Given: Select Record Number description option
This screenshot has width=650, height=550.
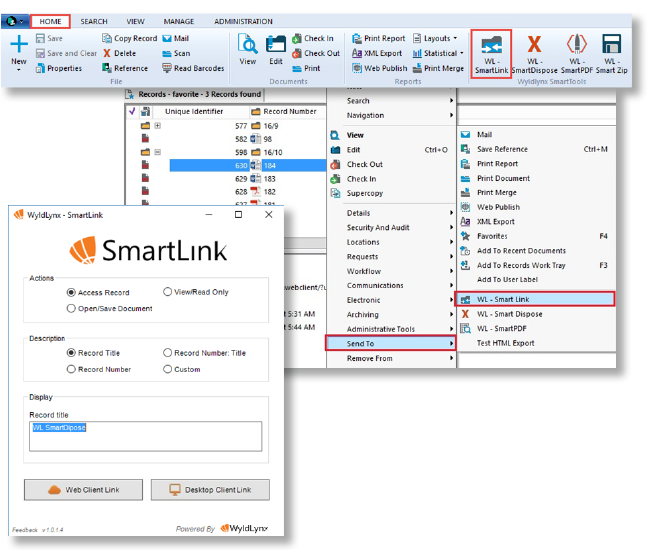Looking at the screenshot, I should pos(71,369).
